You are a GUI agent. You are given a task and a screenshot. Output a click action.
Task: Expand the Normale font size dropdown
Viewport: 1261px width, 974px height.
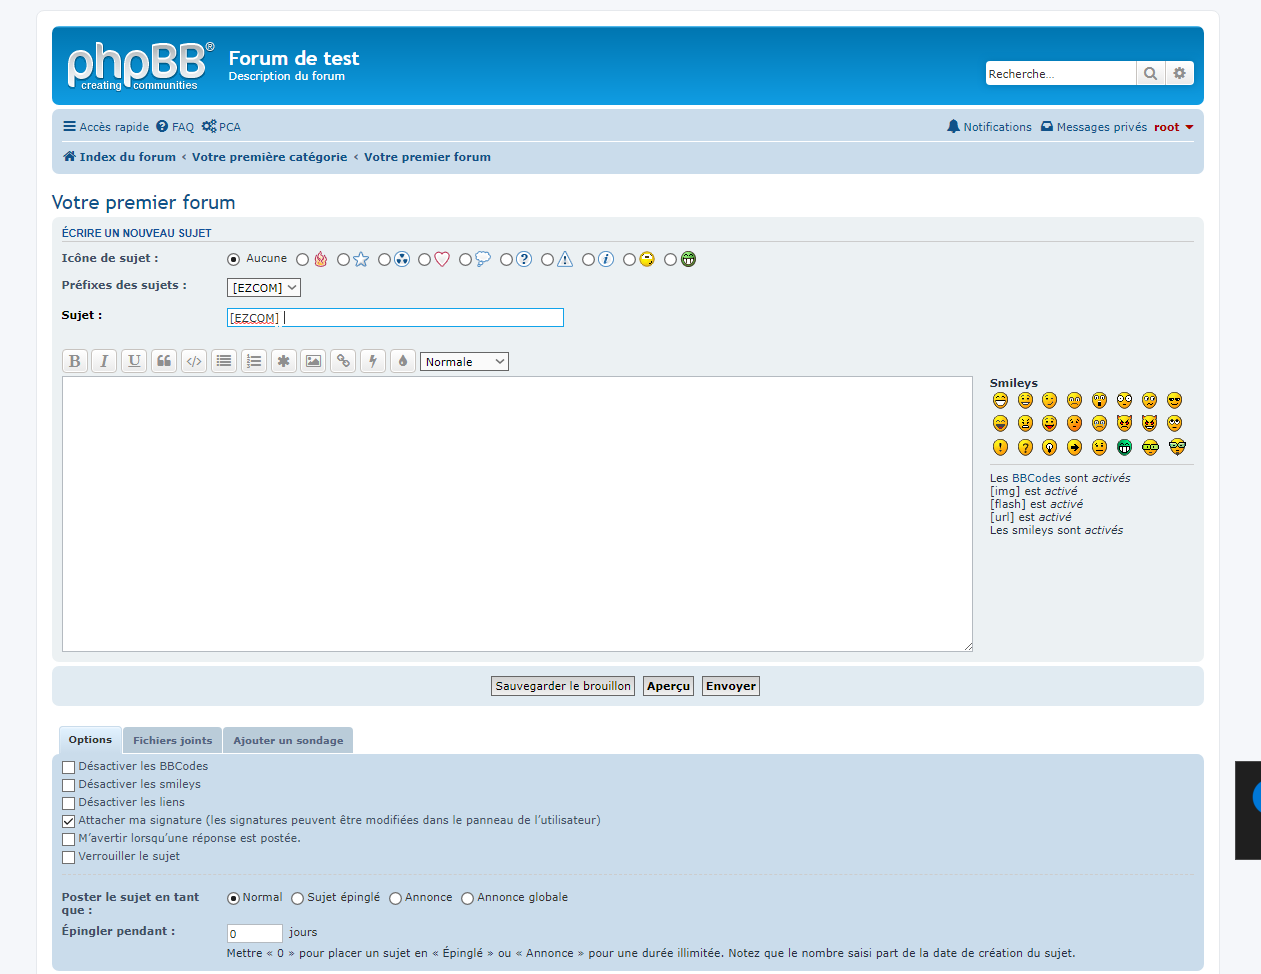(464, 362)
